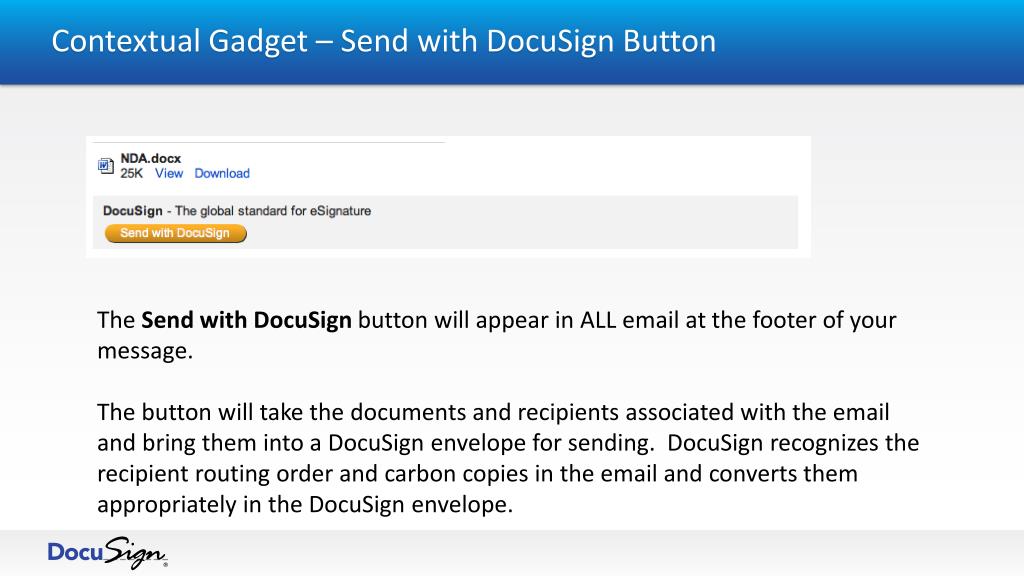This screenshot has width=1024, height=576.
Task: Click the divider line above the NDA.docx attachment
Action: 268,142
